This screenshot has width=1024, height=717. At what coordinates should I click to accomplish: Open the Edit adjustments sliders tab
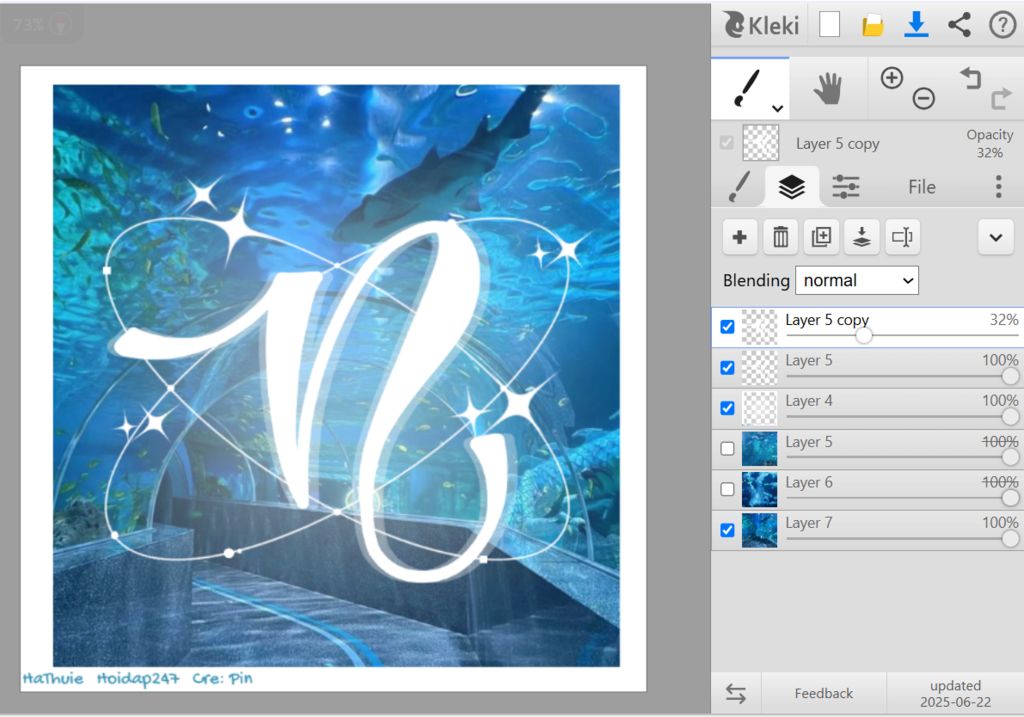click(x=846, y=187)
